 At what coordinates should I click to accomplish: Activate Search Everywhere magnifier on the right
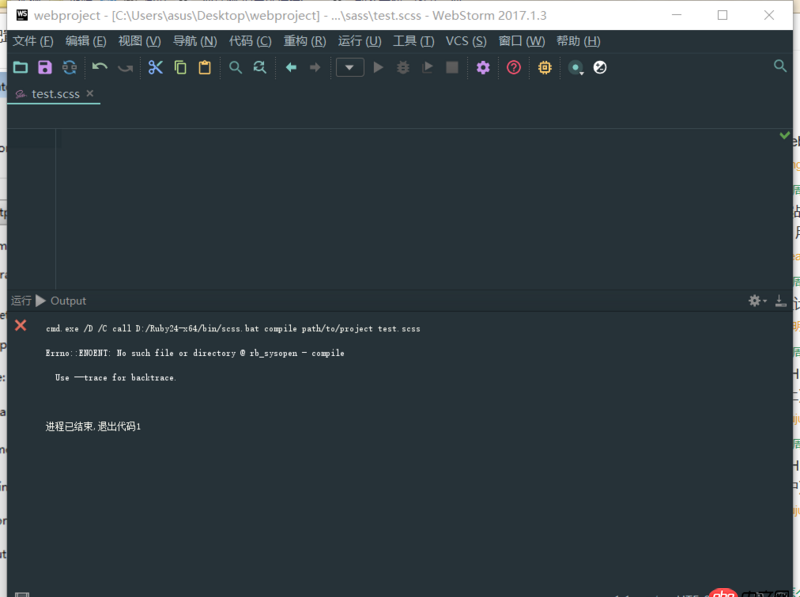[x=779, y=67]
